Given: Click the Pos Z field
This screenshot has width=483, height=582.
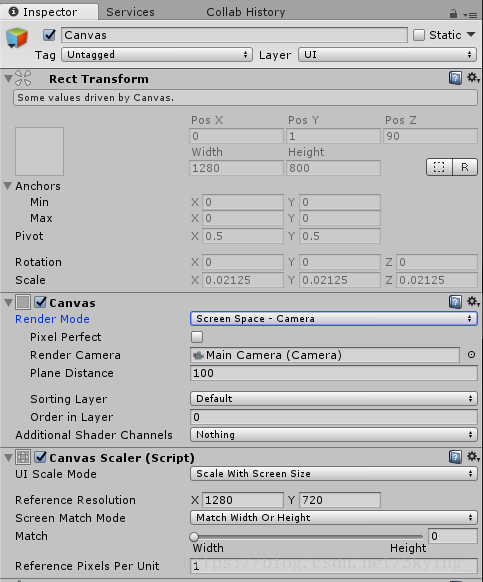Looking at the screenshot, I should tap(430, 136).
